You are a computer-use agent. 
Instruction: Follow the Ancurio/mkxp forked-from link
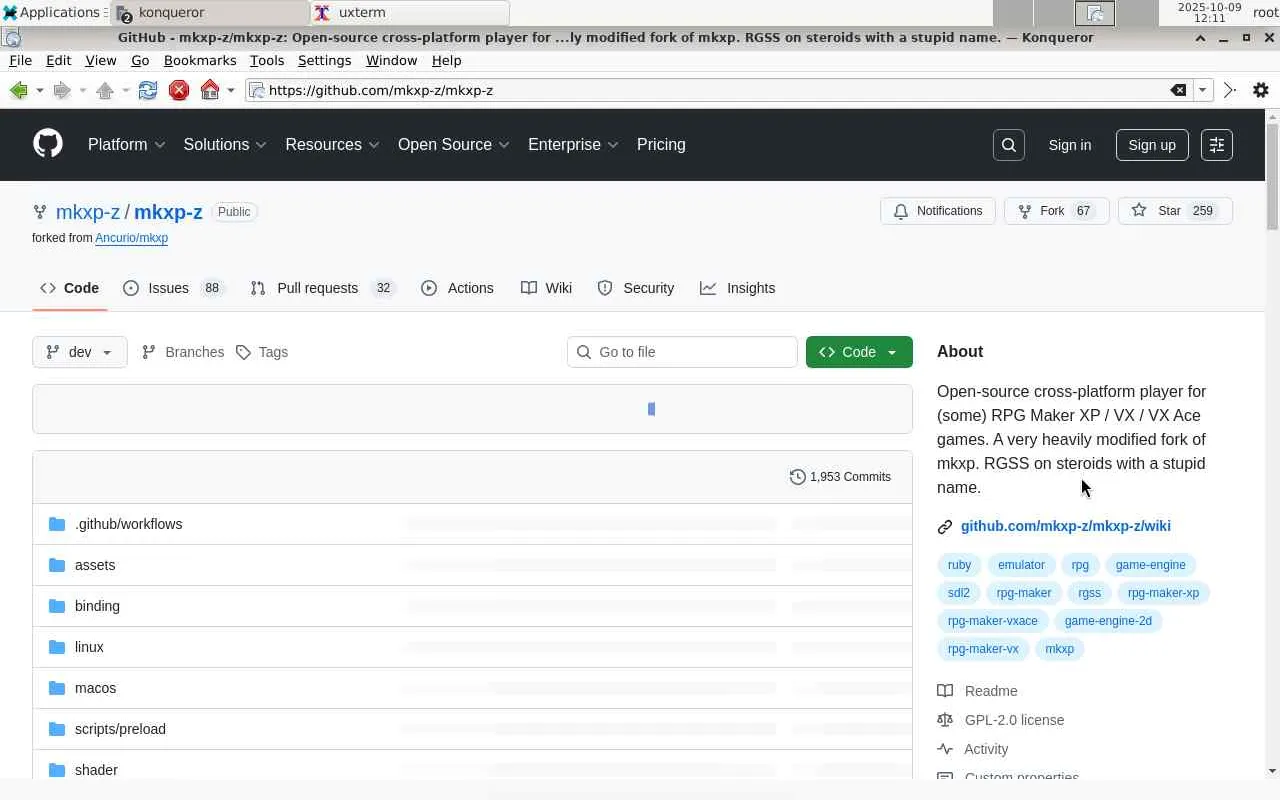[x=131, y=238]
